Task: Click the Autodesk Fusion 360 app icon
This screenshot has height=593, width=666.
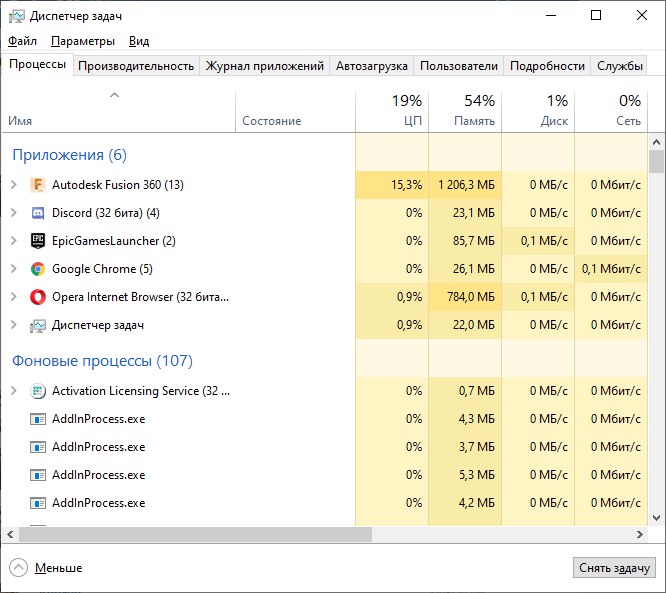Action: [38, 185]
